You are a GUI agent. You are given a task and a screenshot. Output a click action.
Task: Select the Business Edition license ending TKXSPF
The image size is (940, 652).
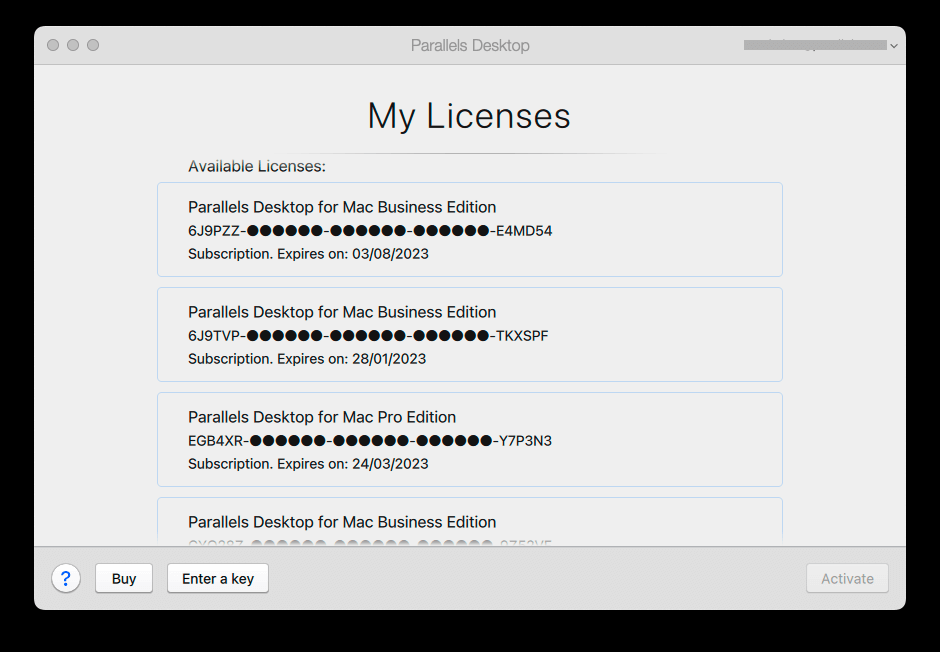point(469,334)
